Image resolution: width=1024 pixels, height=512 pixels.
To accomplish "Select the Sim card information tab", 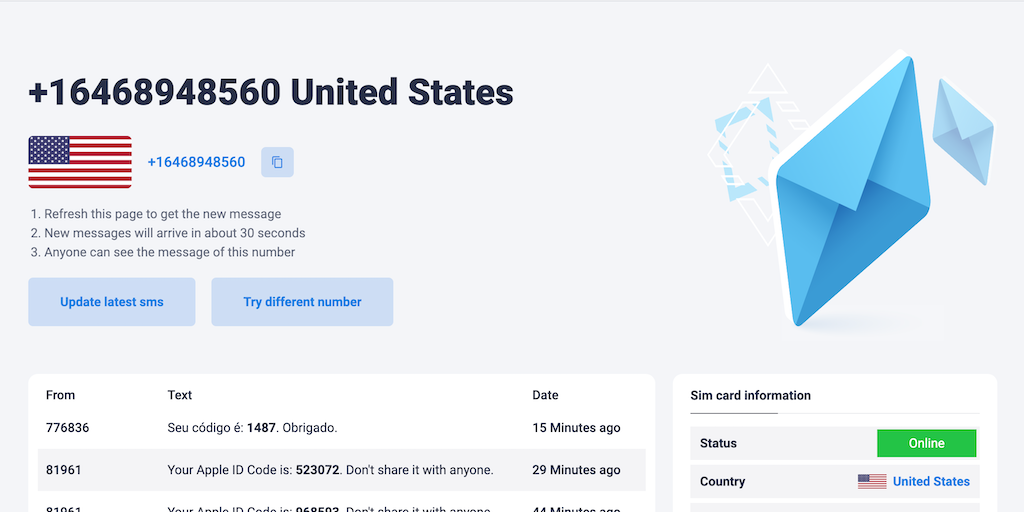I will [750, 395].
